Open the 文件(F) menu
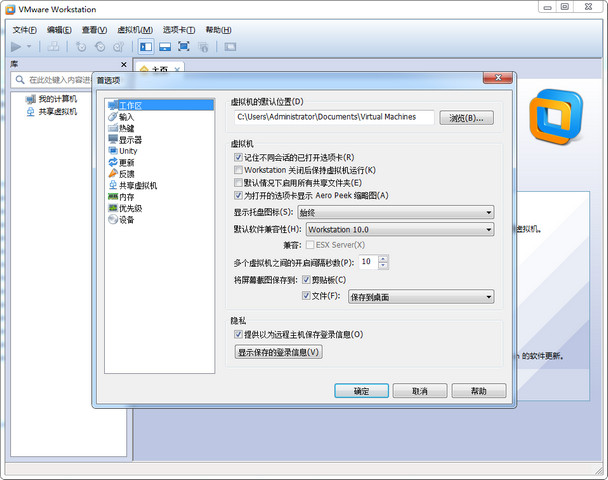Viewport: 608px width, 480px height. pyautogui.click(x=24, y=30)
